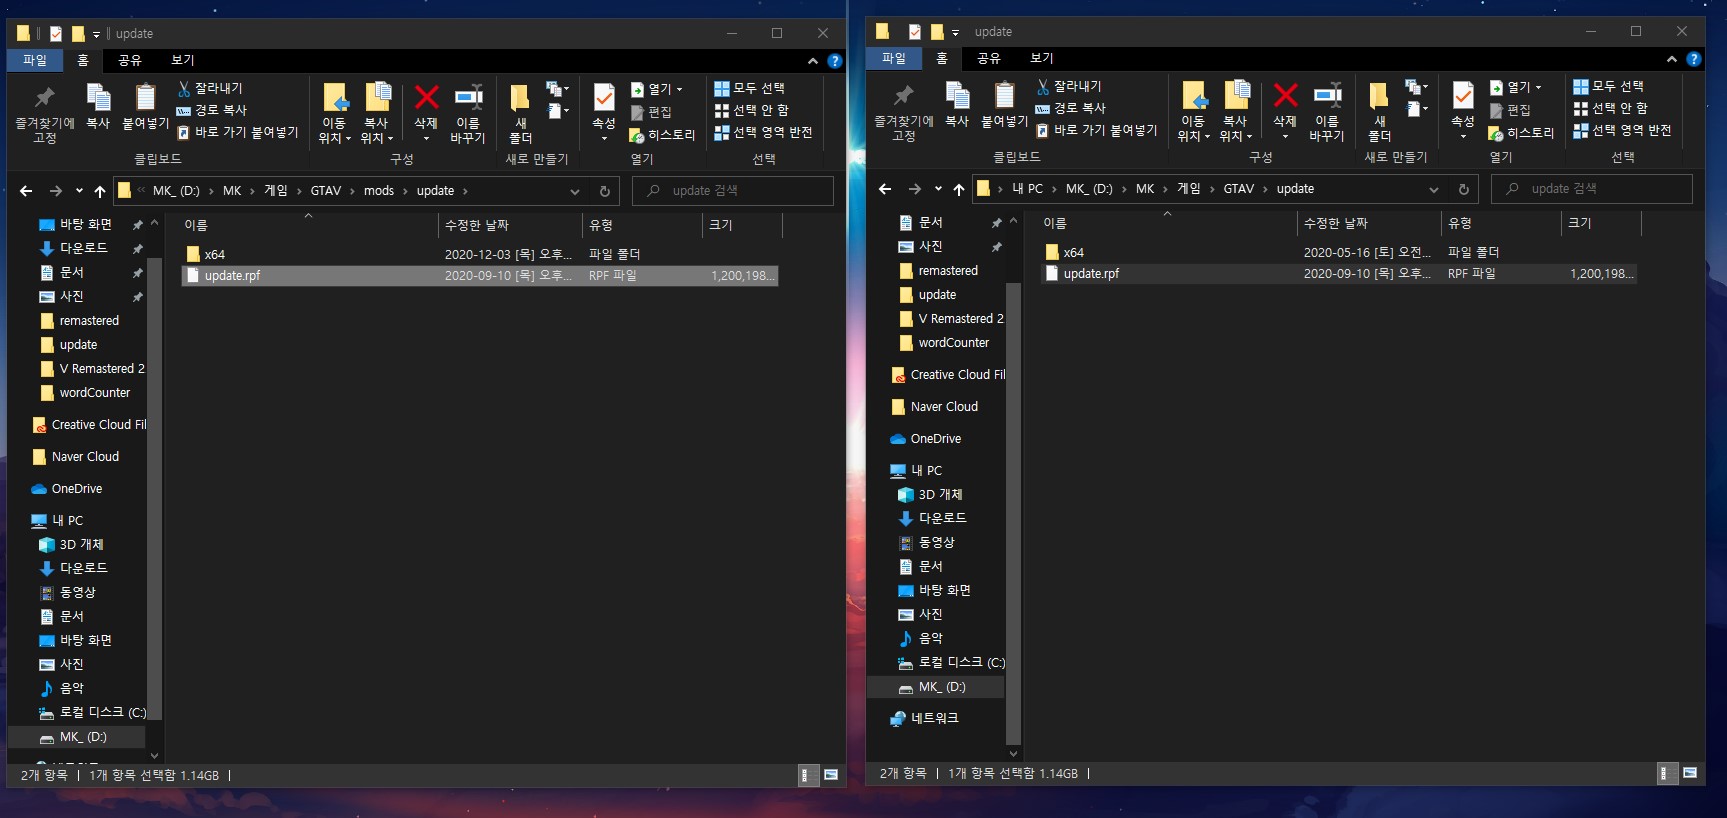Open address history dropdown in right window

point(1434,189)
